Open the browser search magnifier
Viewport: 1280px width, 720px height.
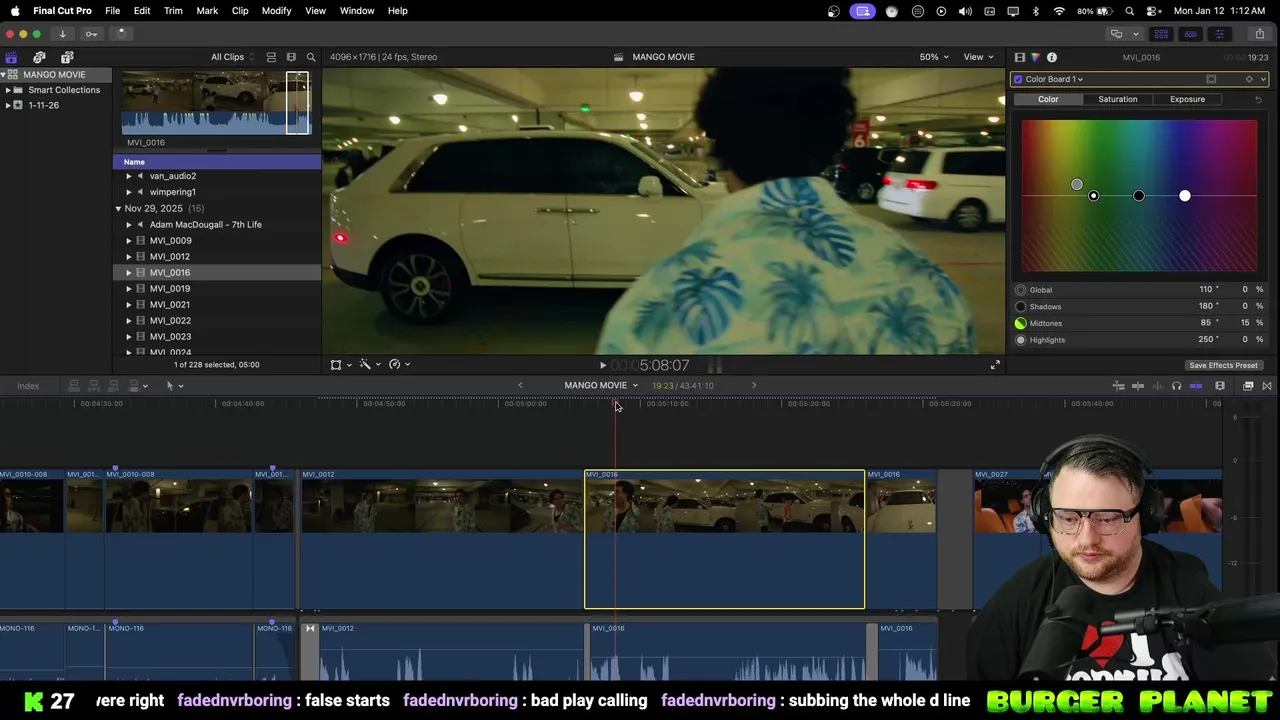pos(311,57)
